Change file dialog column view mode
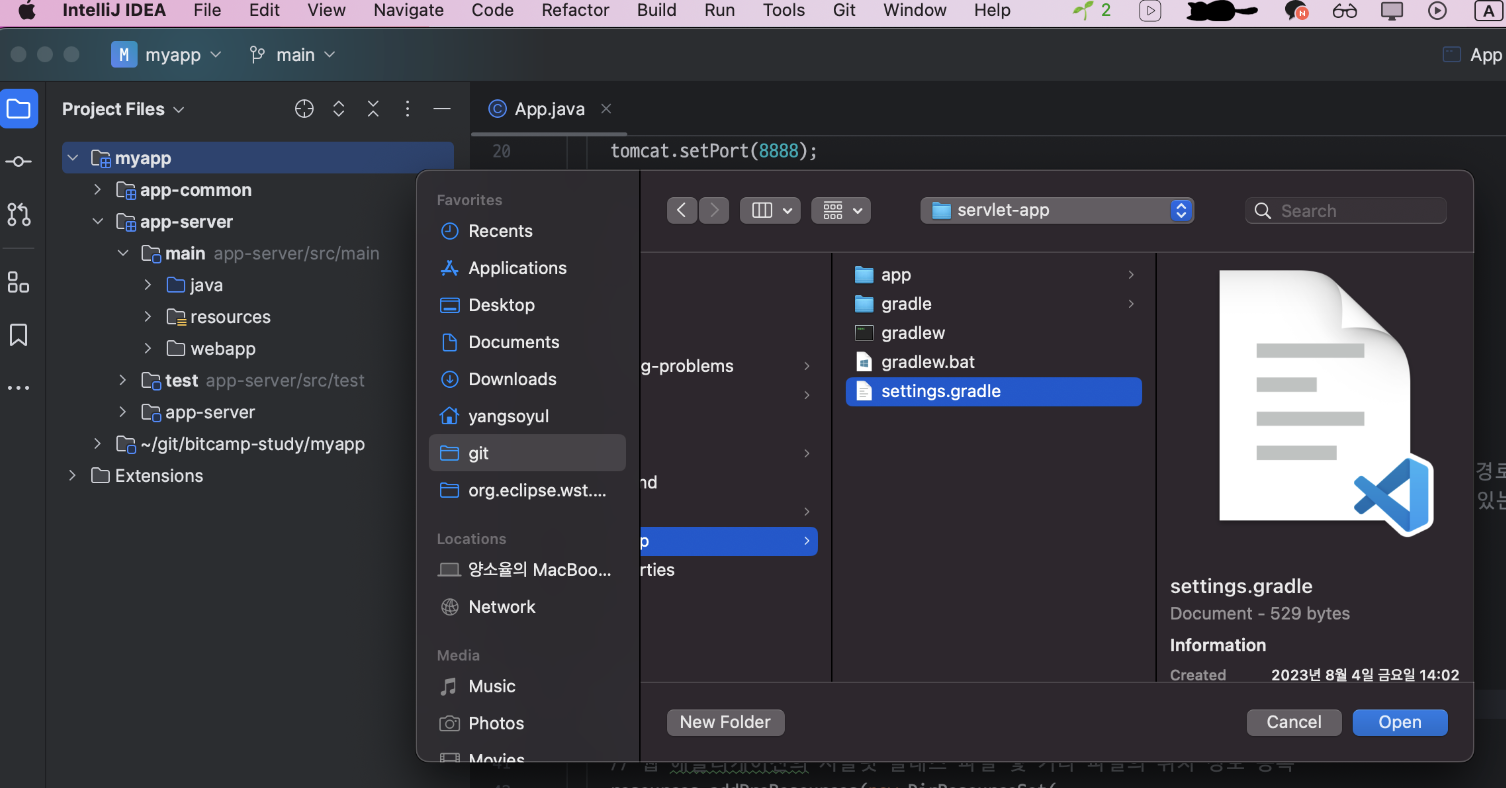Image resolution: width=1506 pixels, height=788 pixels. coord(770,210)
